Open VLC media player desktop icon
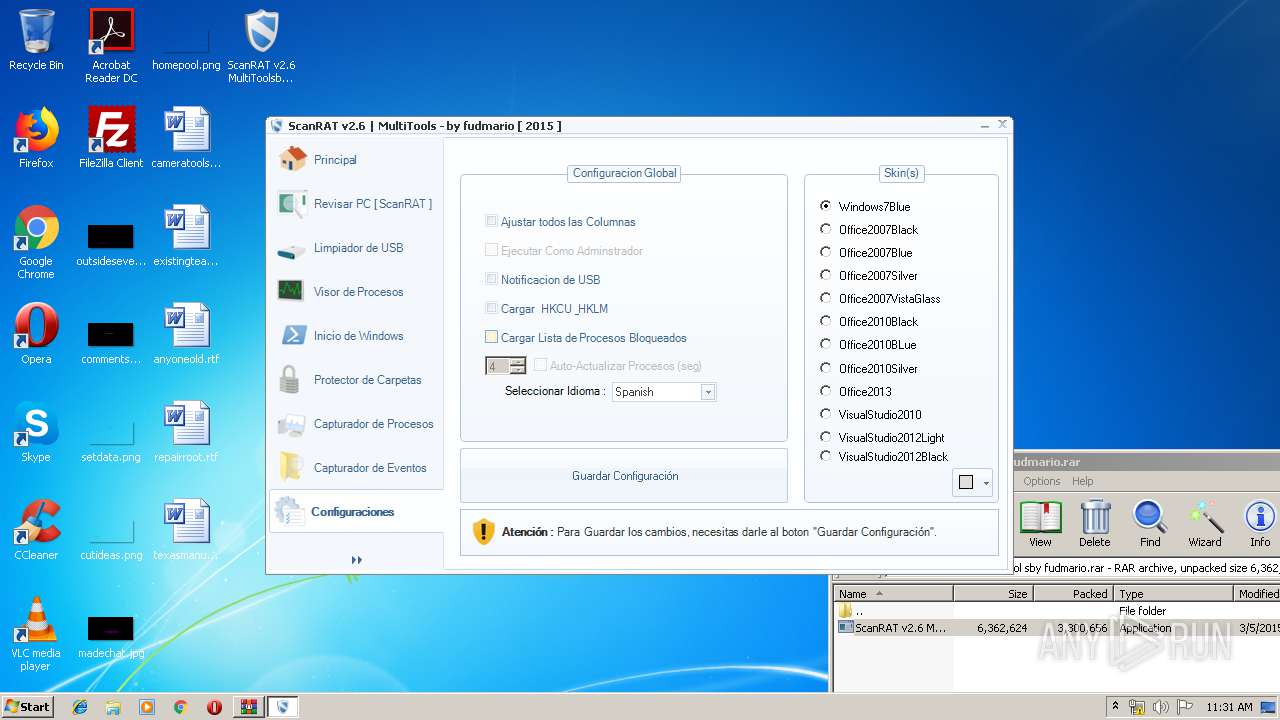 [x=36, y=634]
